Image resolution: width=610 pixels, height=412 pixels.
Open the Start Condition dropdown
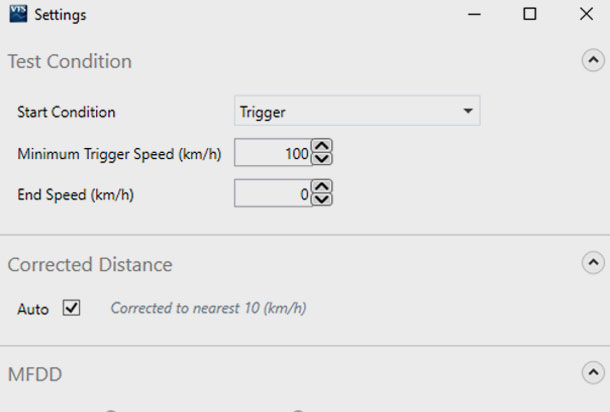pyautogui.click(x=357, y=112)
